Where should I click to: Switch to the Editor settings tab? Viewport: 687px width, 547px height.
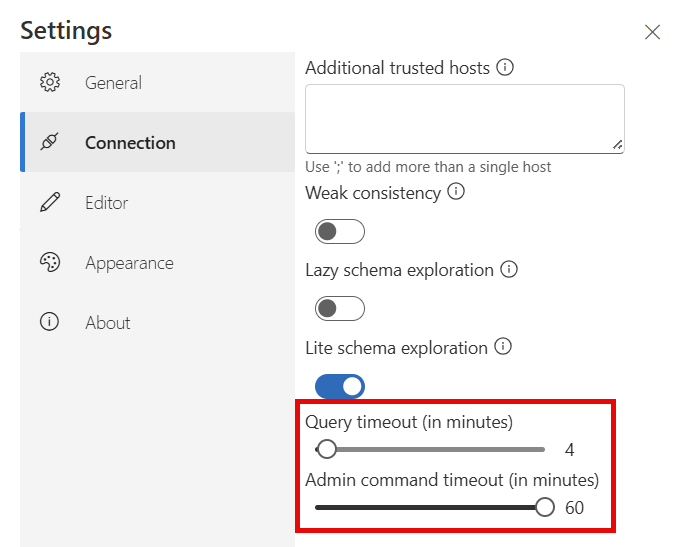[x=106, y=203]
